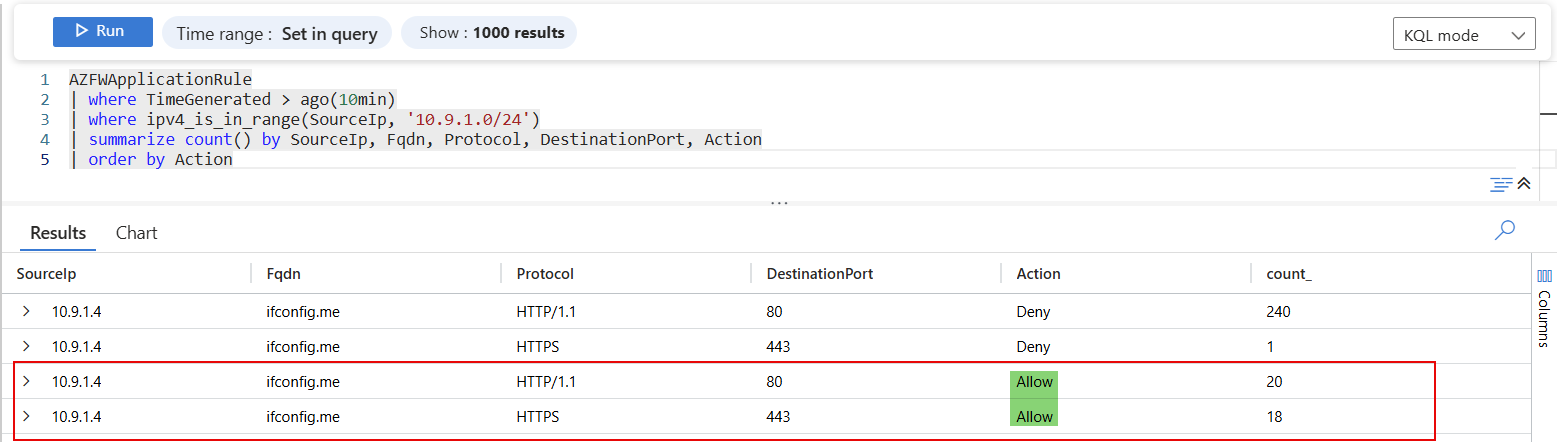The width and height of the screenshot is (1567, 442).
Task: Click line 1 of the query editor
Action: [x=160, y=79]
